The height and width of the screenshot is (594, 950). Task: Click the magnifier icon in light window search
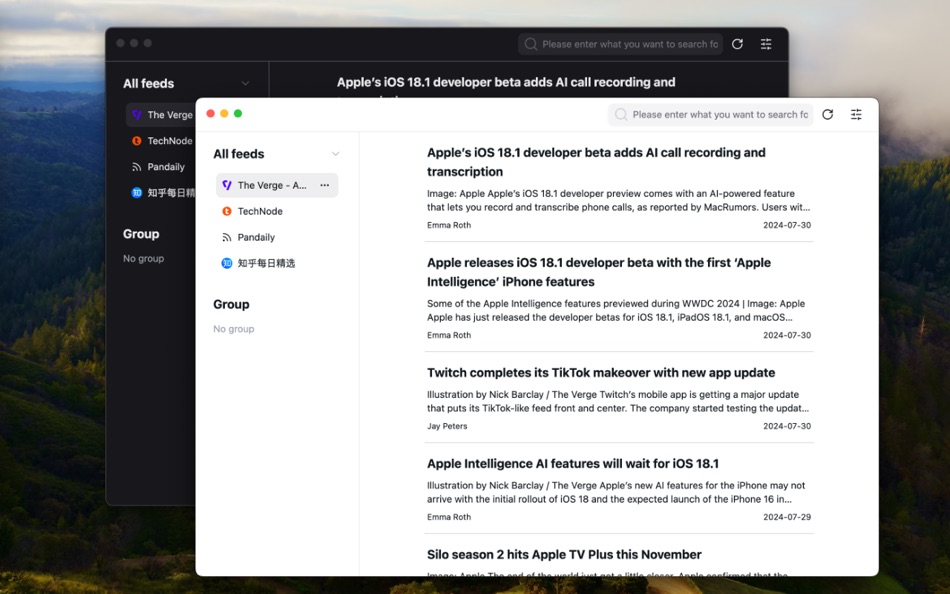[620, 115]
